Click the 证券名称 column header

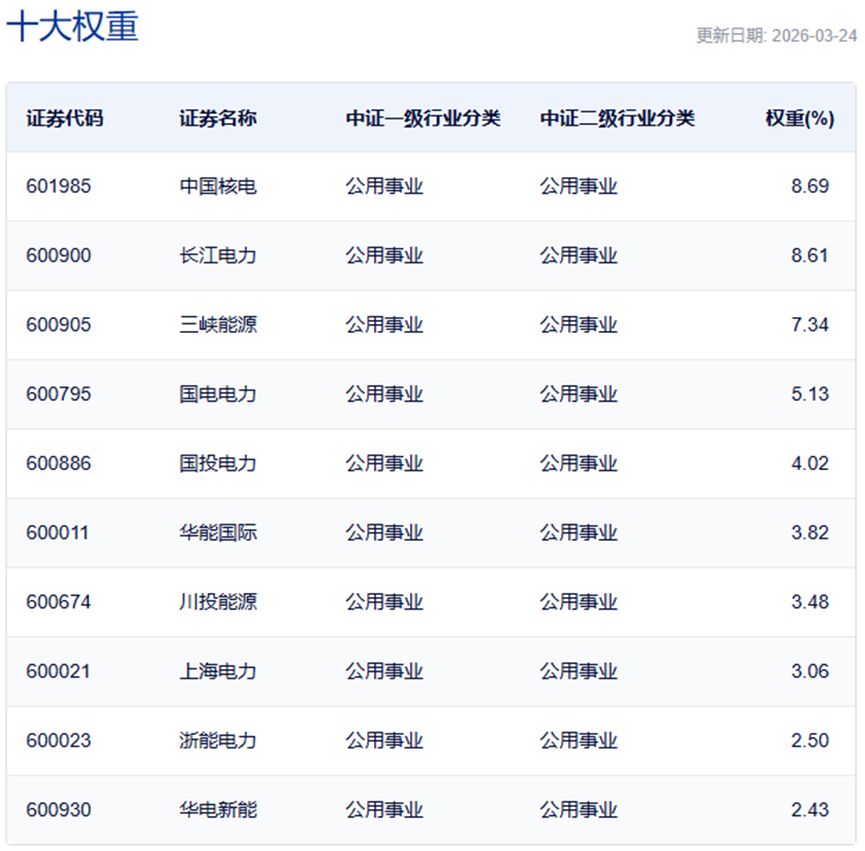[218, 118]
